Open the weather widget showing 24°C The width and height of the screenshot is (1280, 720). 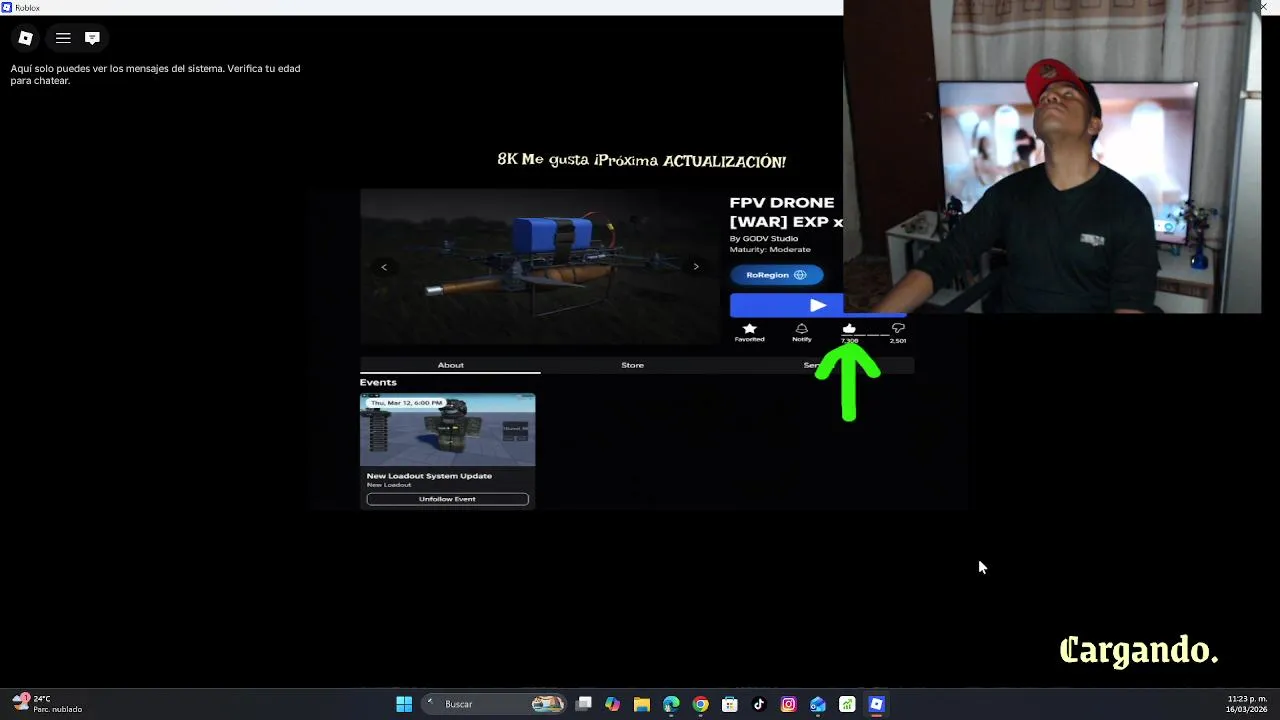point(48,704)
